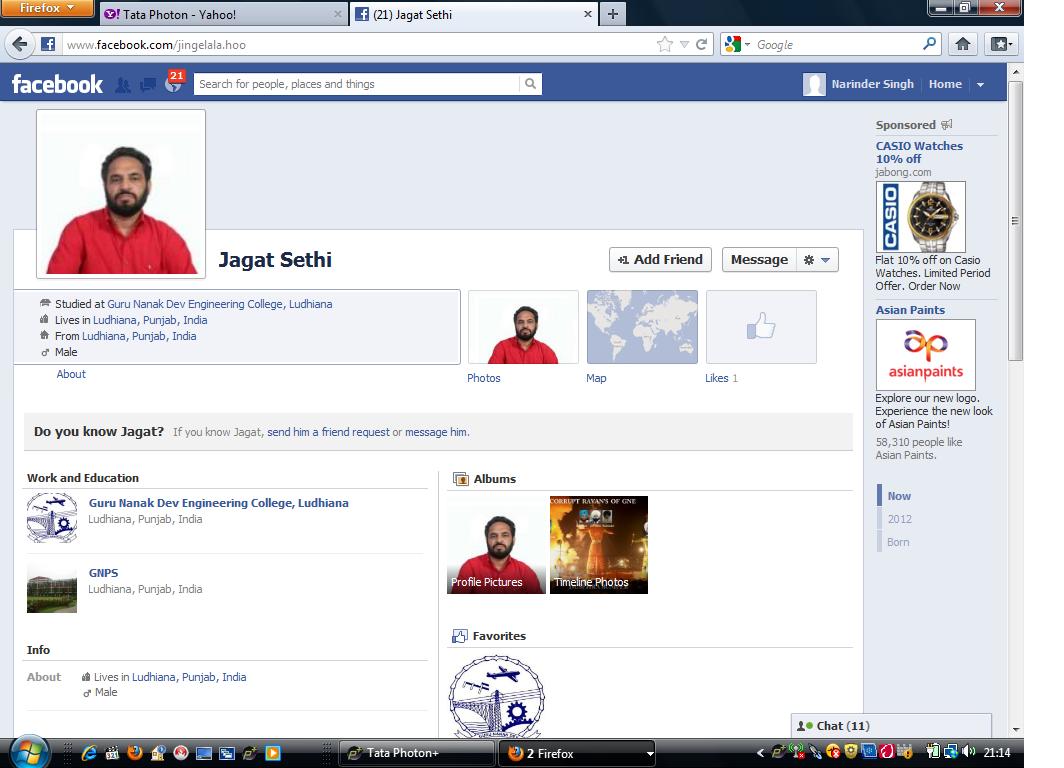Close the Tata Photon Yahoo tab
1064x768 pixels.
(x=337, y=14)
